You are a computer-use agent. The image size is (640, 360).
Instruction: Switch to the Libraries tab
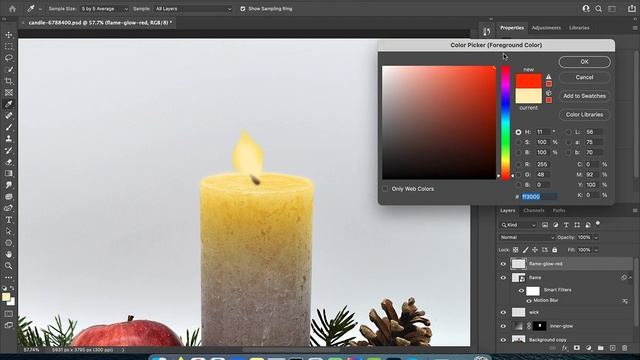coord(579,28)
